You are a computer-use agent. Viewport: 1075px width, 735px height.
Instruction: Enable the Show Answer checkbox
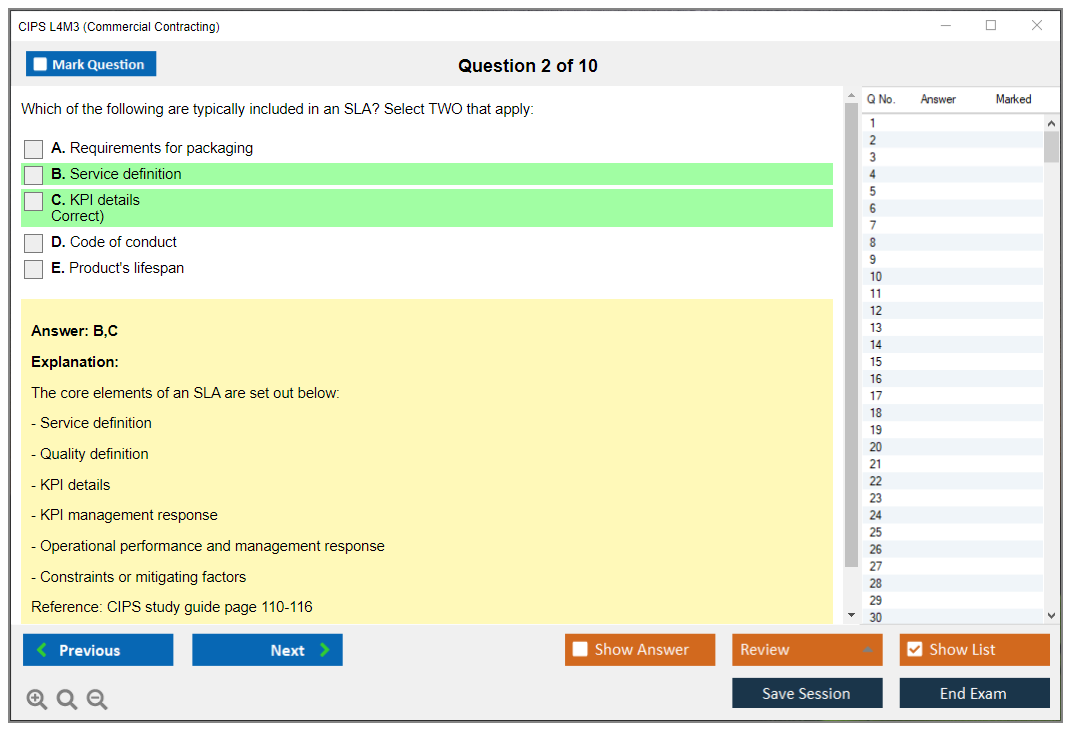click(580, 650)
